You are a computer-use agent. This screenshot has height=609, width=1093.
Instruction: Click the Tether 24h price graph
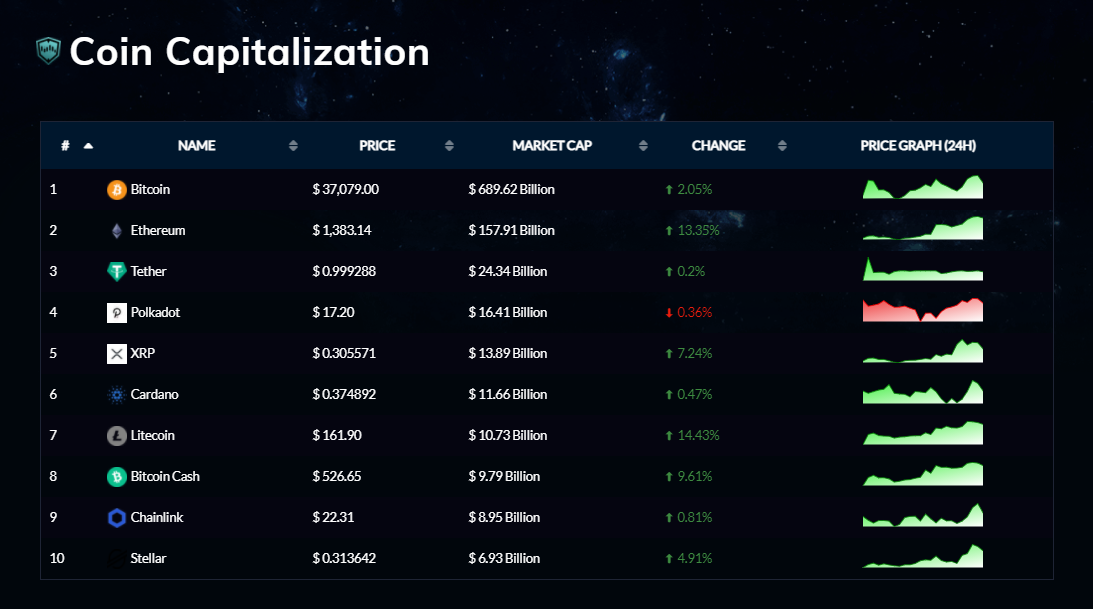coord(923,269)
